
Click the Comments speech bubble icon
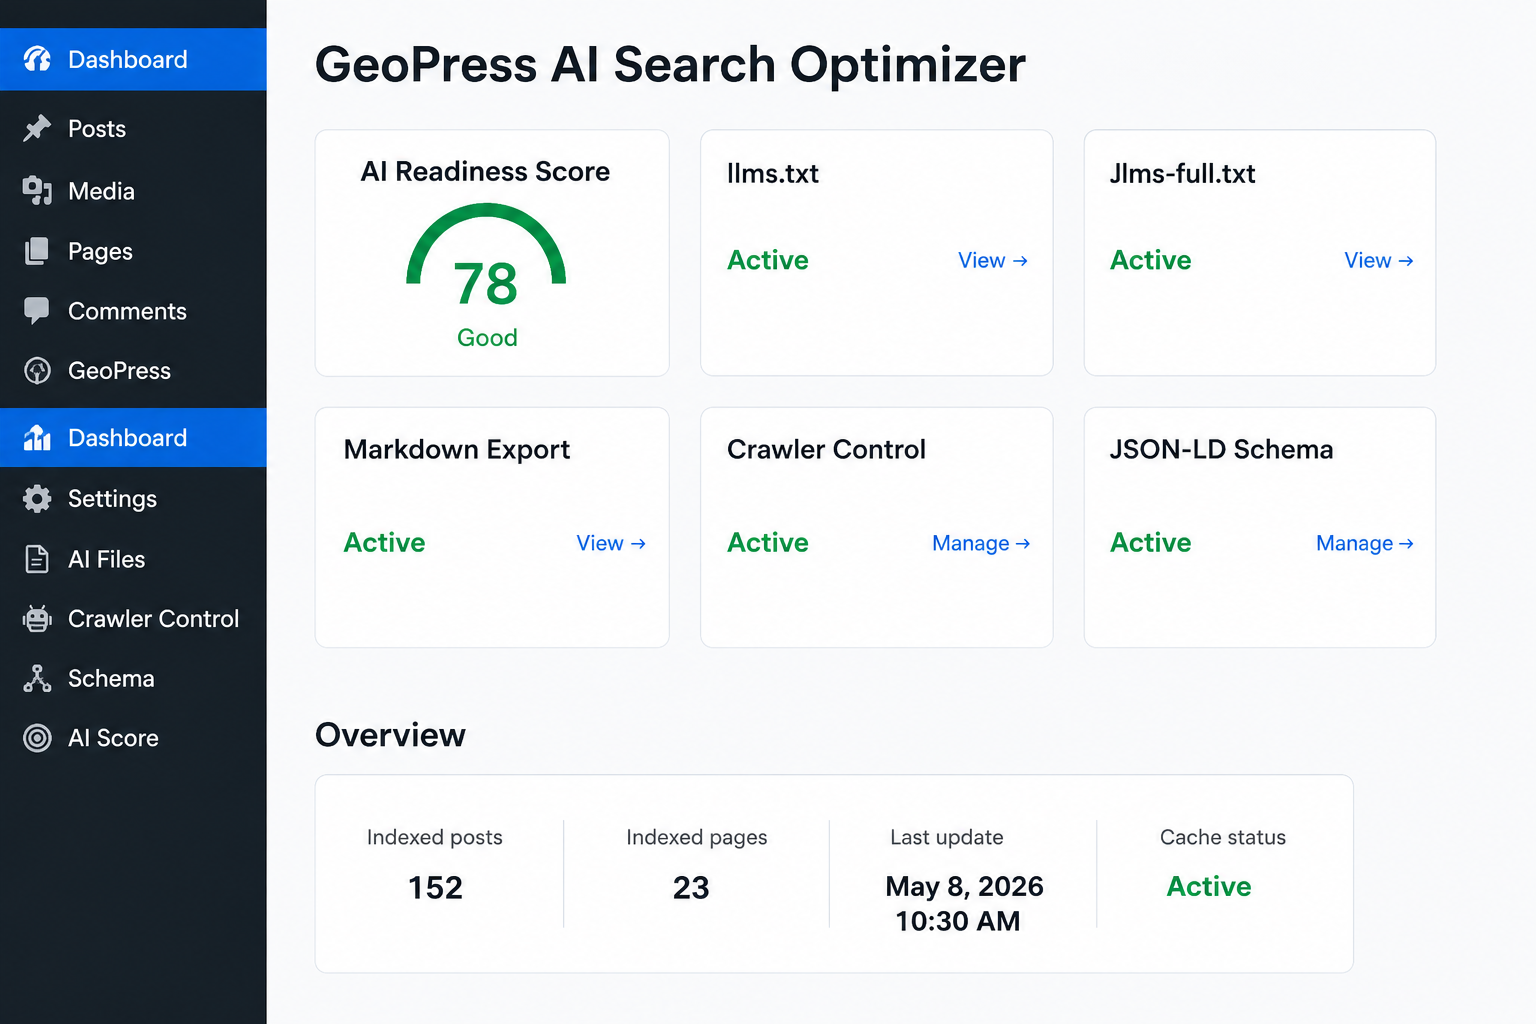(x=37, y=311)
